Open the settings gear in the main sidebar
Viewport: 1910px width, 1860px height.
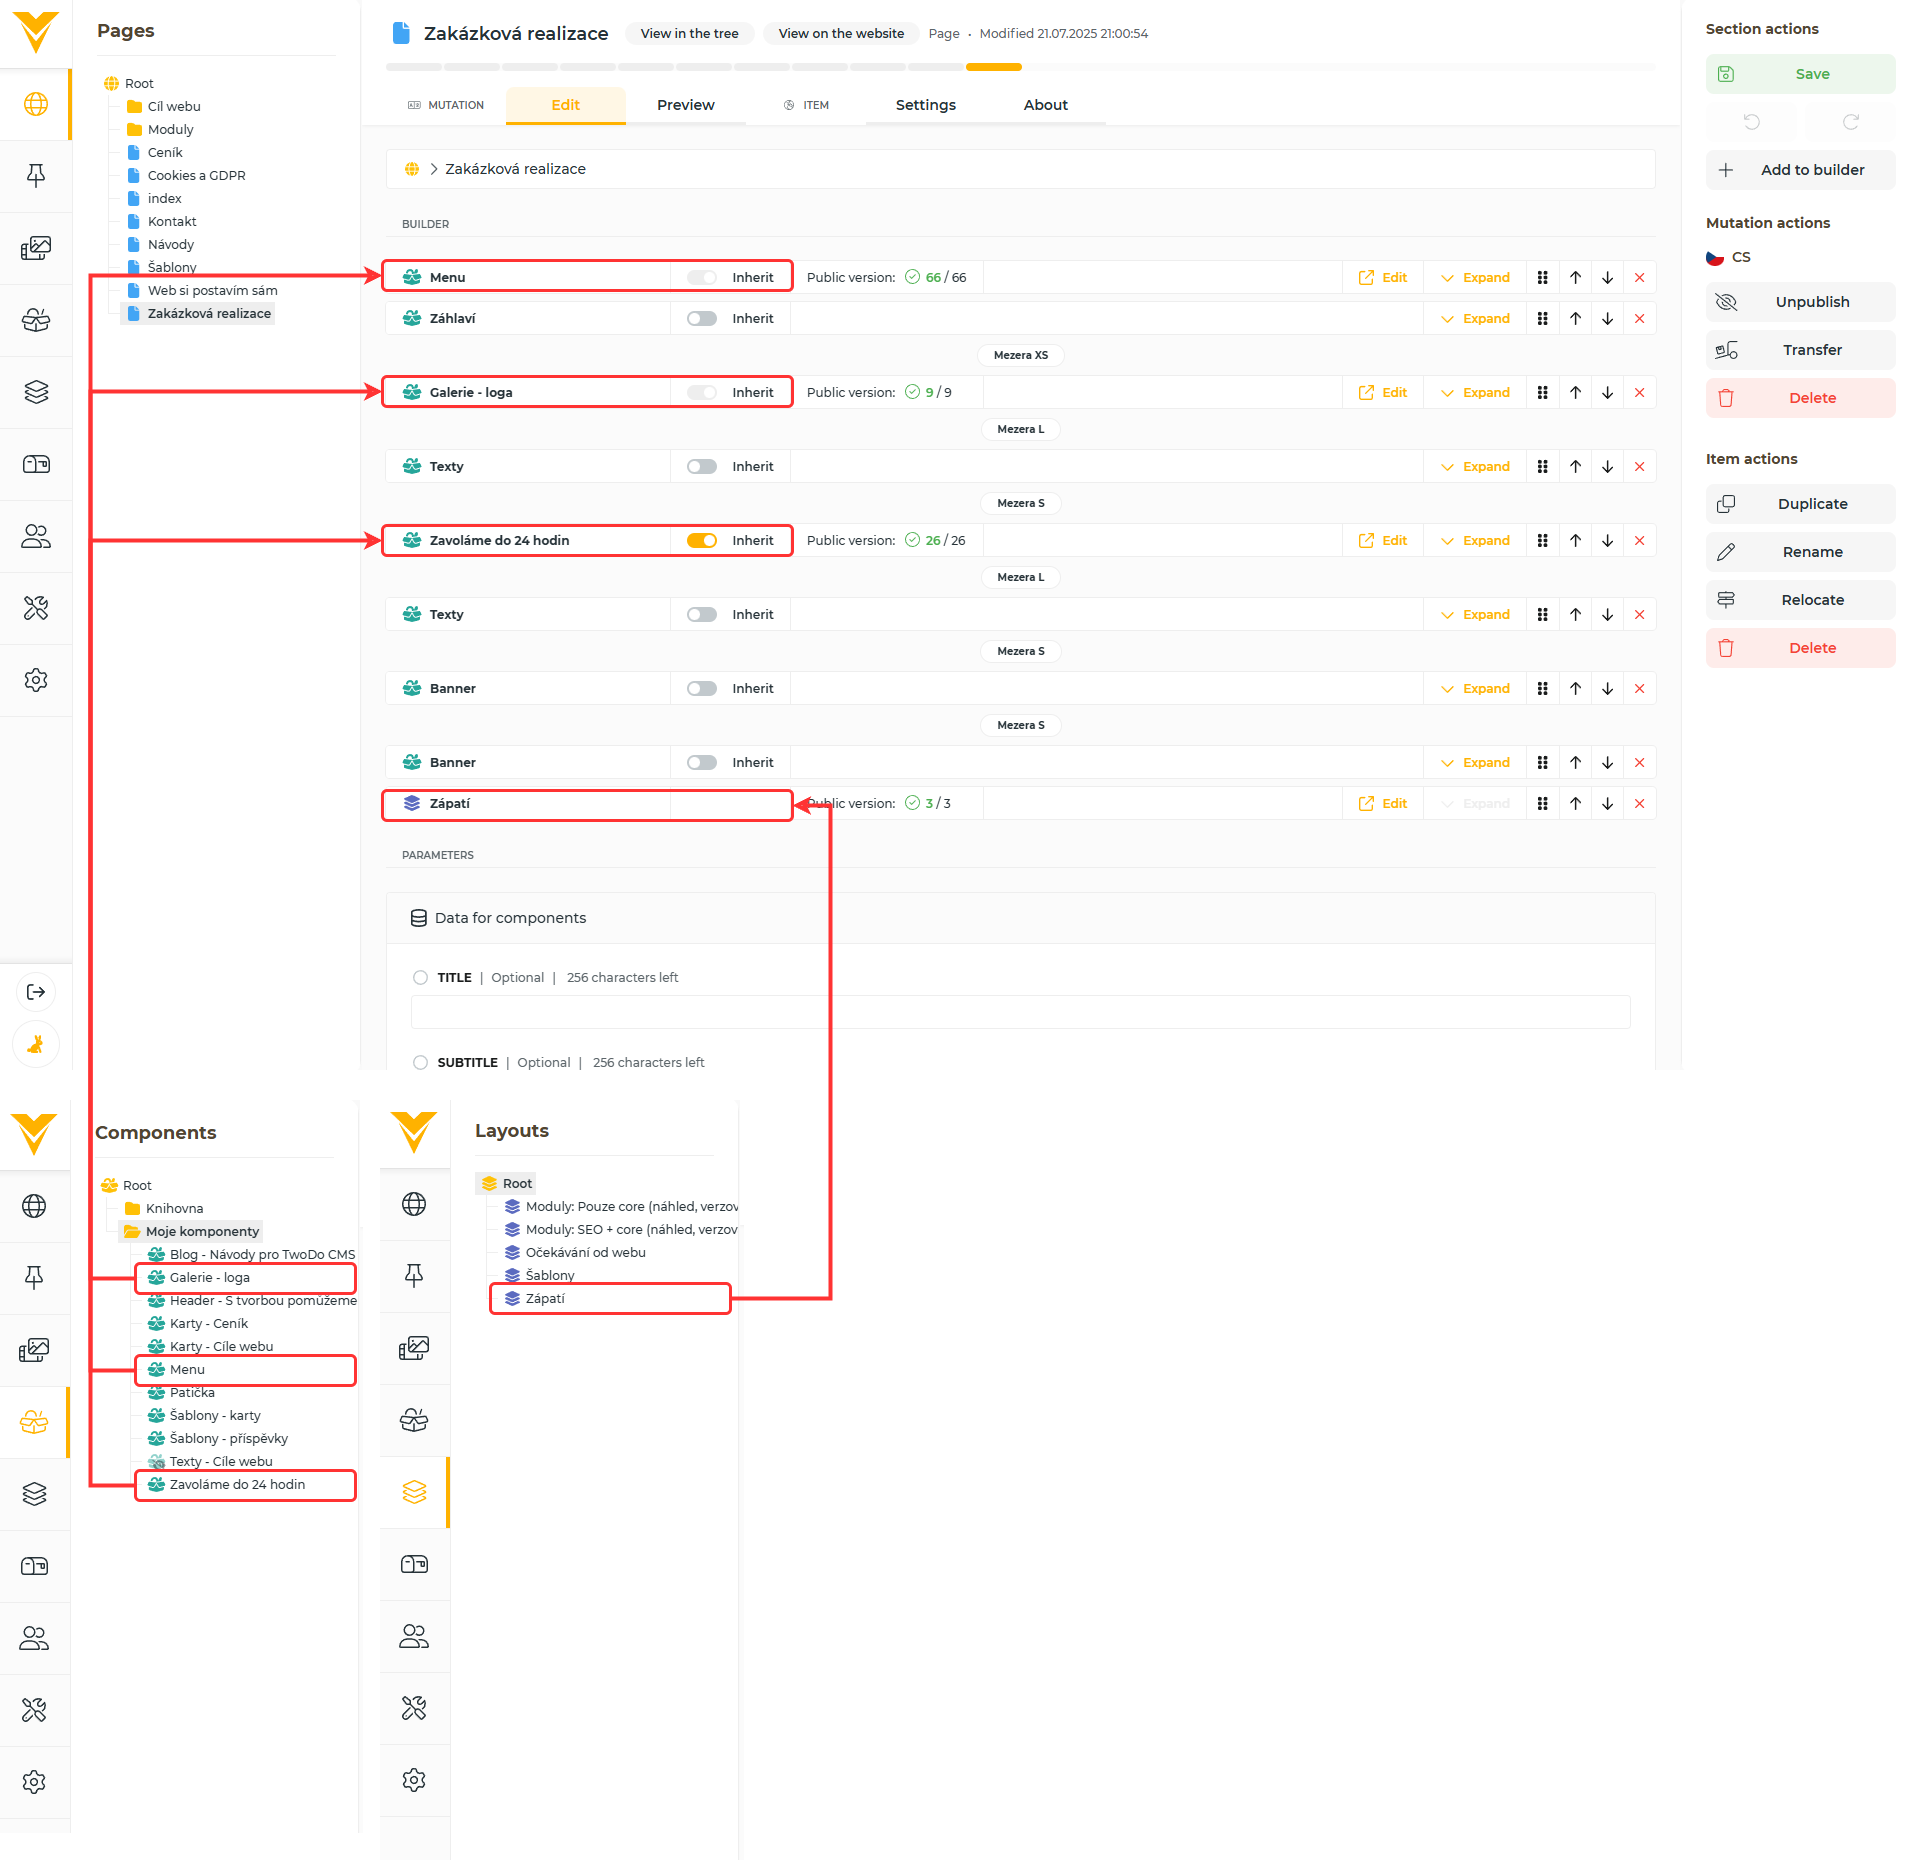36,680
